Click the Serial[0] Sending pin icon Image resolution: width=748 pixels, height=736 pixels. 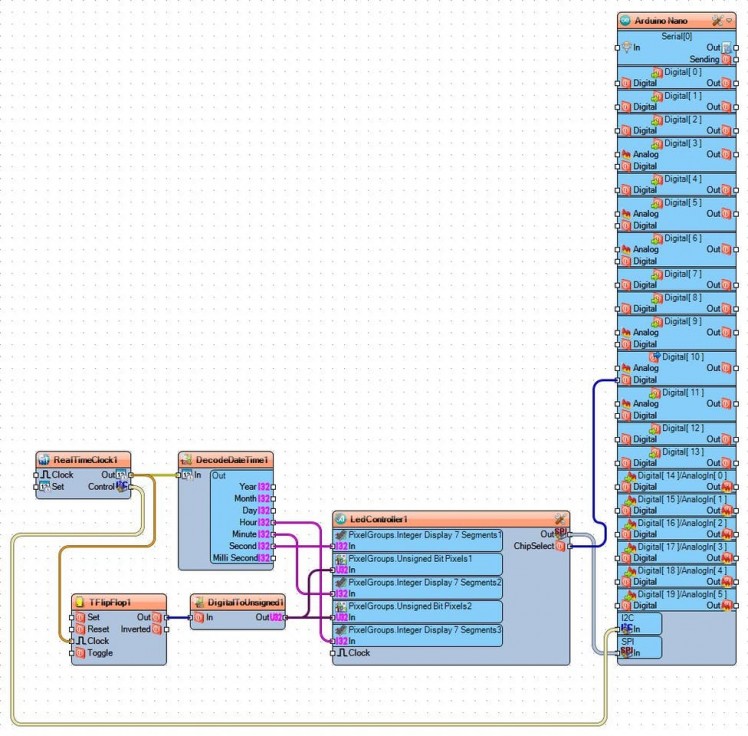727,59
